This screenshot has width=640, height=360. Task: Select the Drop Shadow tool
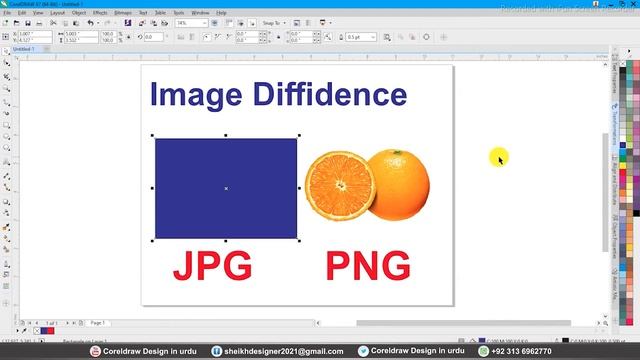(6, 202)
